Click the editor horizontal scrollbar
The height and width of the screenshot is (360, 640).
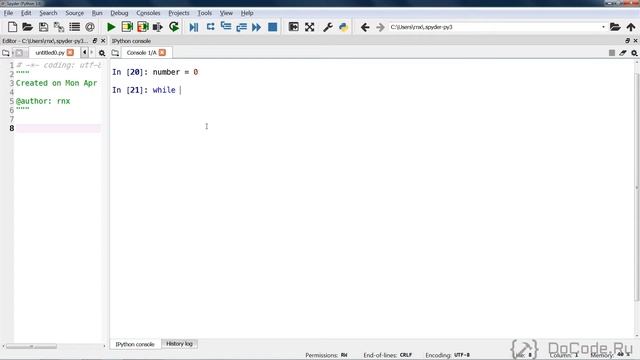31,346
